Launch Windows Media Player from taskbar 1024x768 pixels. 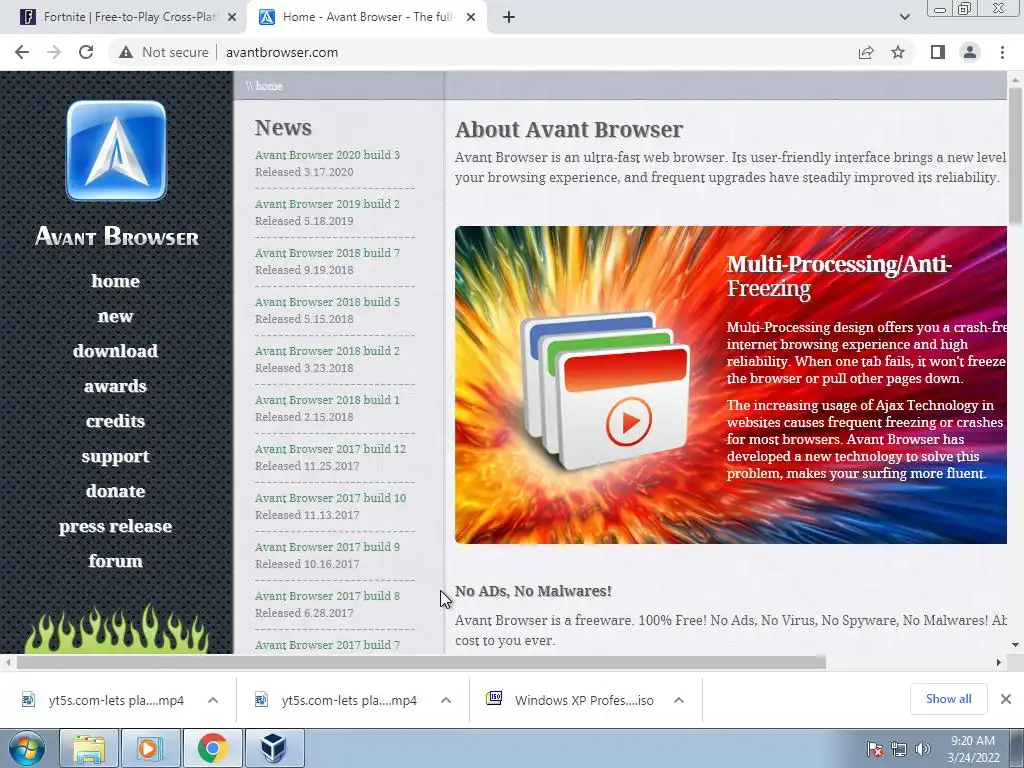pos(150,748)
